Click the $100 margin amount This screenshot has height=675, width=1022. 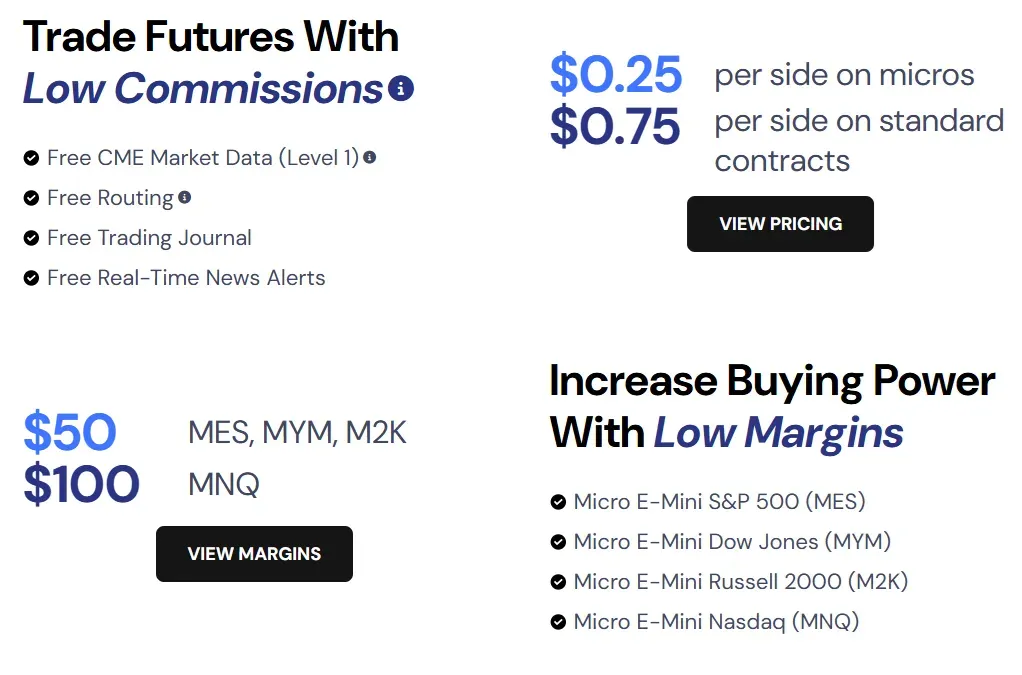click(x=81, y=485)
